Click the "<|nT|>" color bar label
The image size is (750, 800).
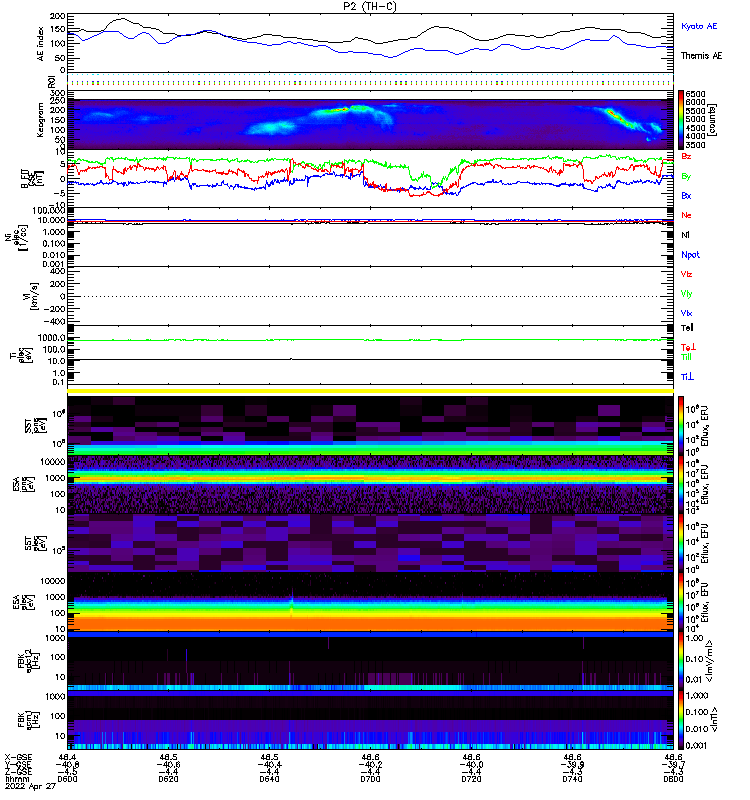click(715, 720)
